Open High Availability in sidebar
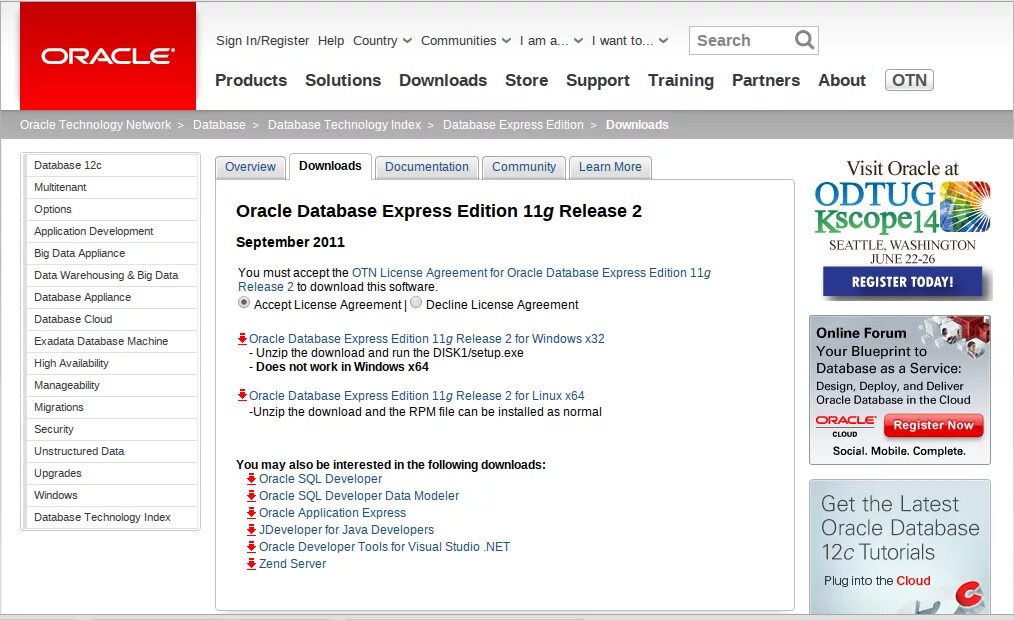The width and height of the screenshot is (1014, 620). (x=111, y=363)
